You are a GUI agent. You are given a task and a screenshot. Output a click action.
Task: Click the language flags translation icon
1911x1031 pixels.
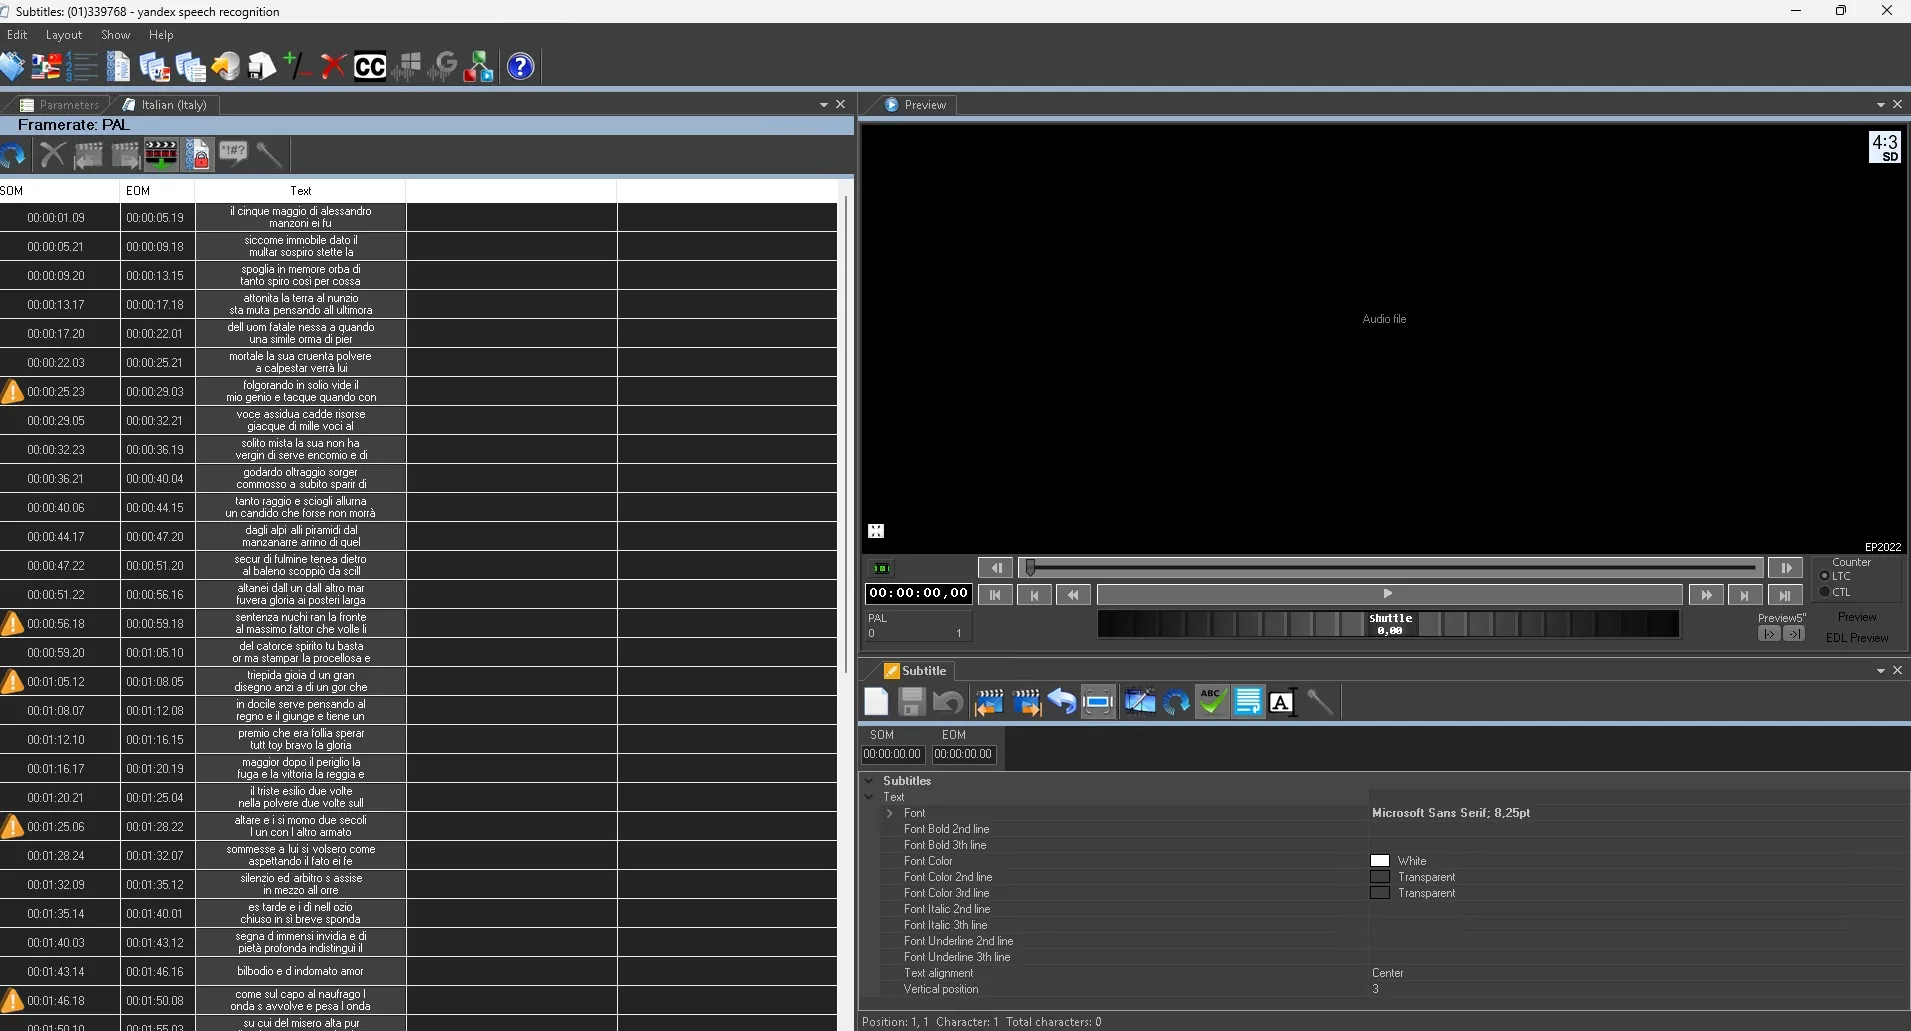[x=46, y=67]
